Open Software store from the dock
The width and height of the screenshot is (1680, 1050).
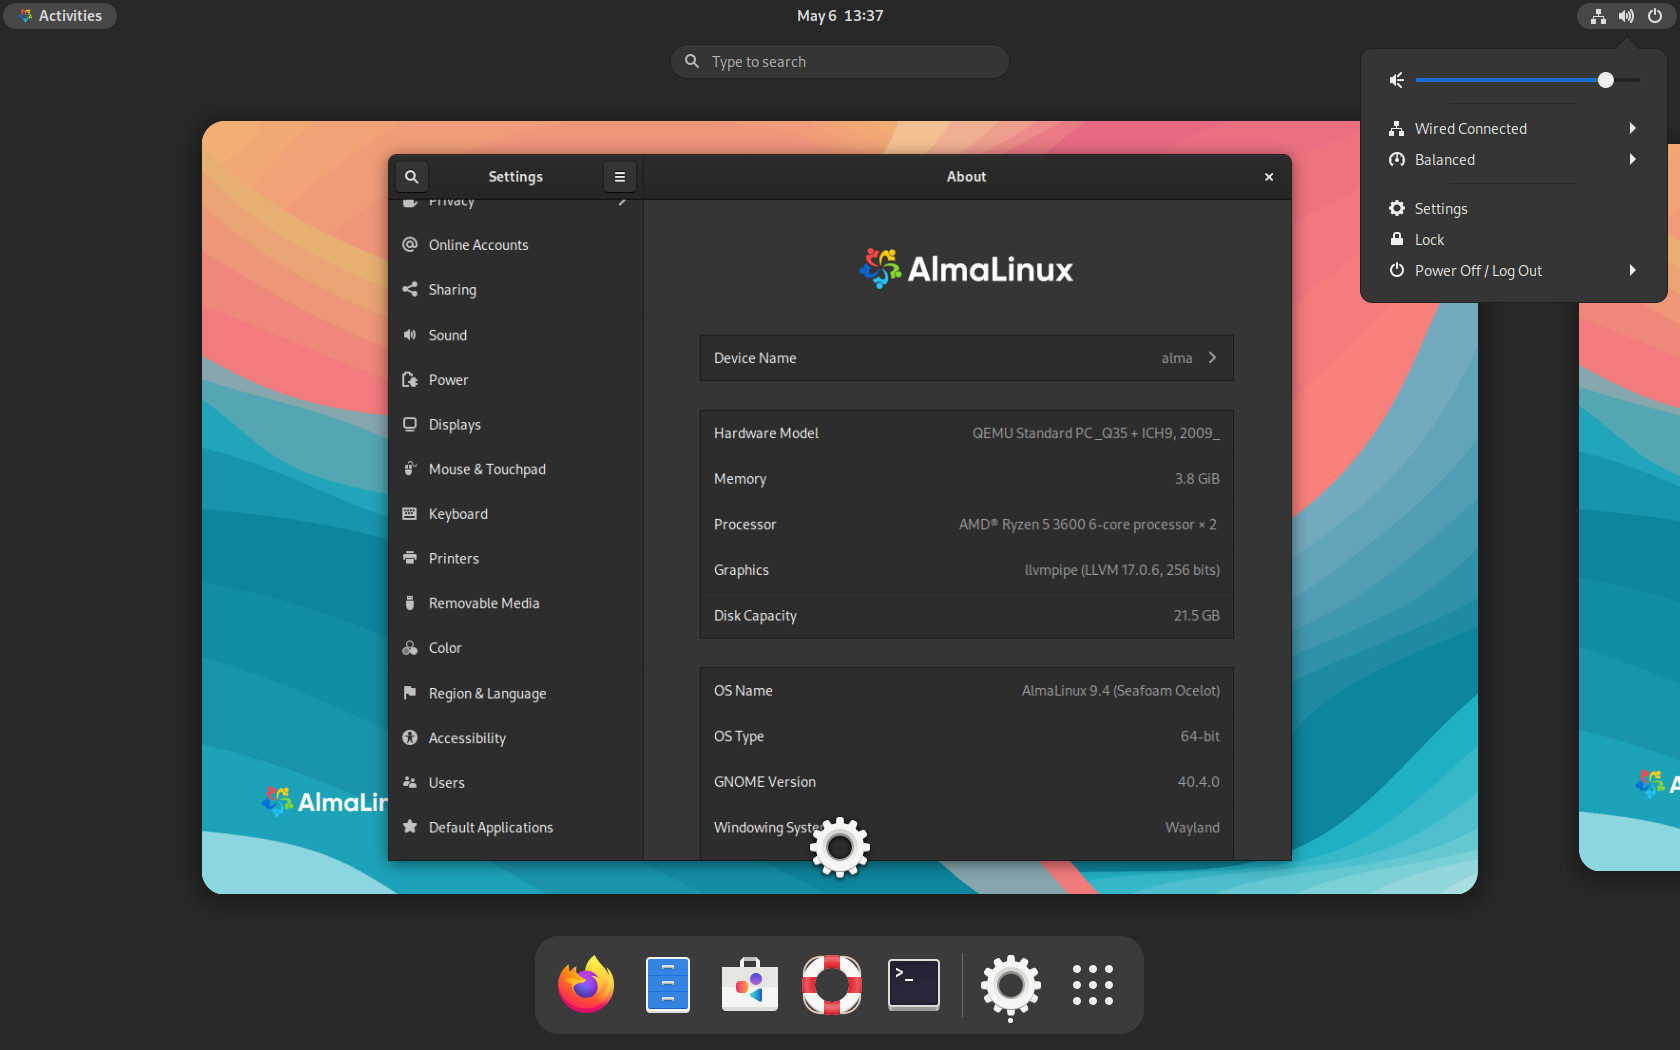pos(750,985)
